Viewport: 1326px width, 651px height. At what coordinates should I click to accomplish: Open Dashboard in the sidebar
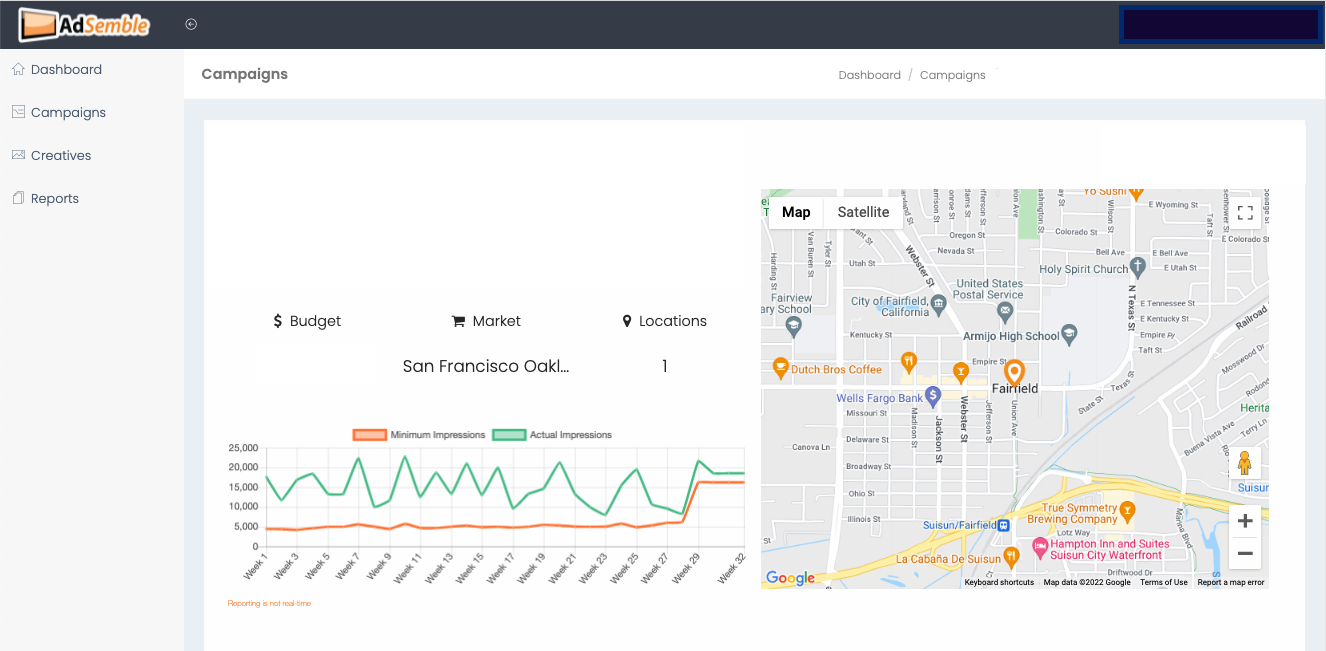click(x=66, y=70)
